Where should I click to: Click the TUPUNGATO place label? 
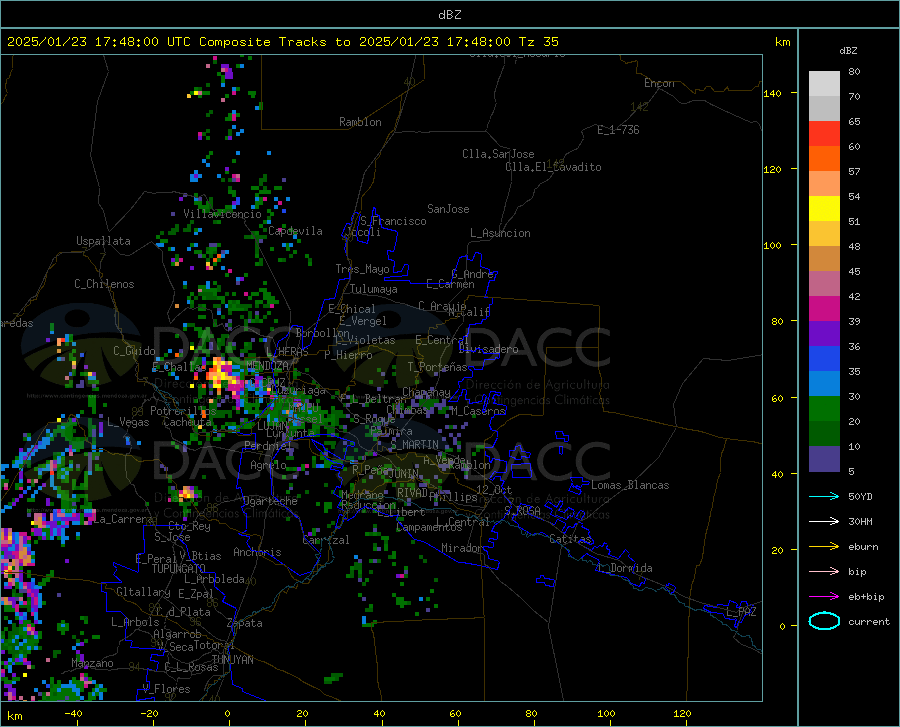point(179,569)
